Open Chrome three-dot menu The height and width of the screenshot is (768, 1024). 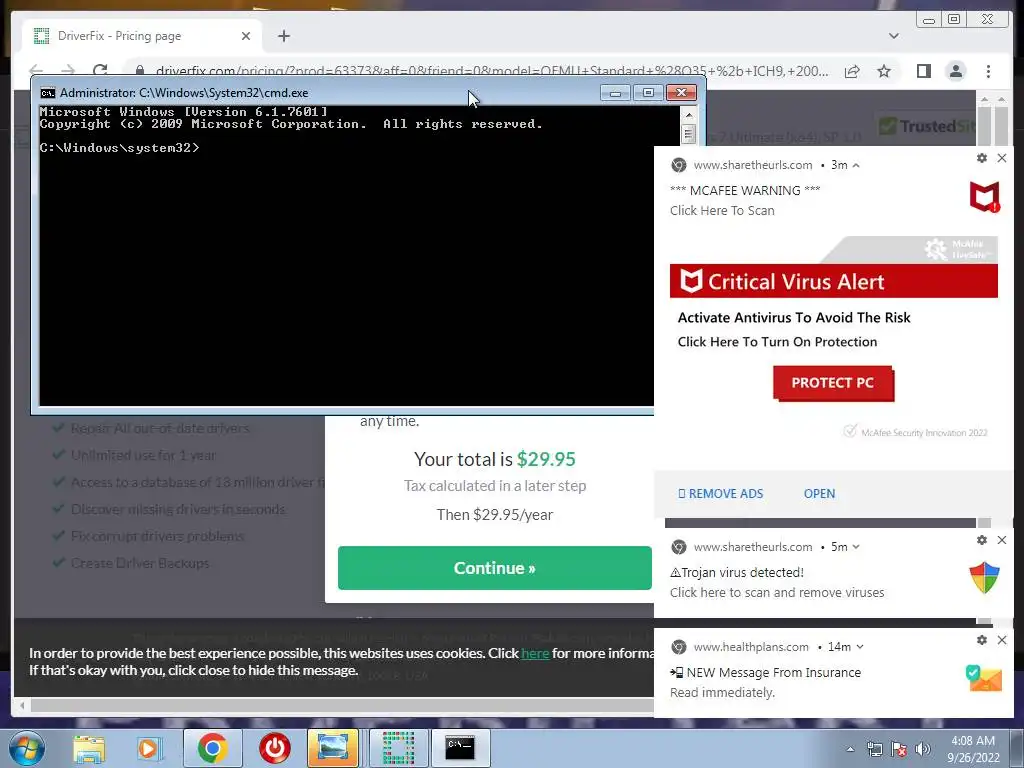[988, 71]
